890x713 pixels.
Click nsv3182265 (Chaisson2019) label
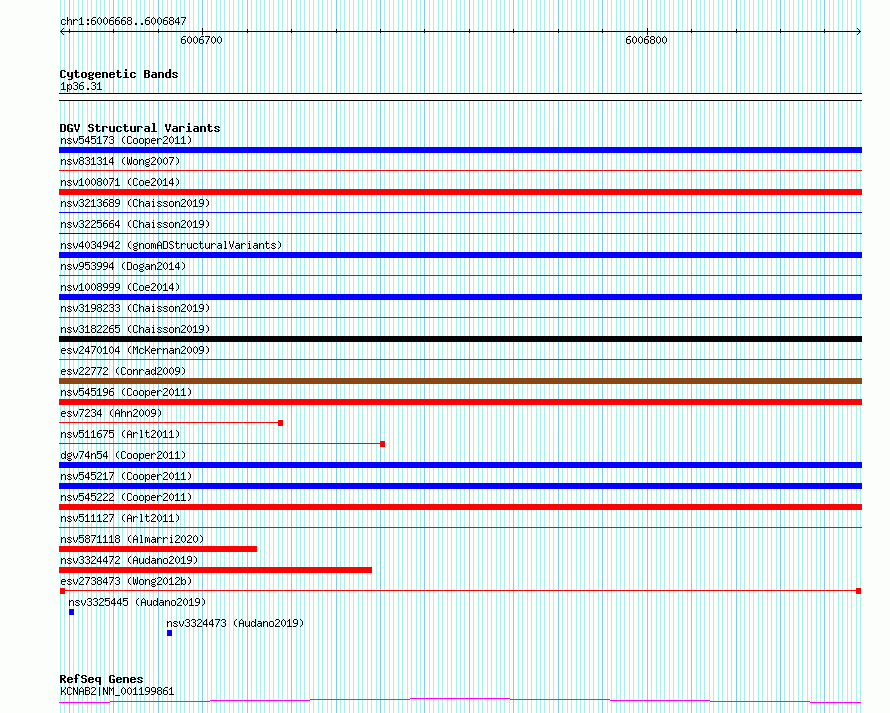[135, 329]
